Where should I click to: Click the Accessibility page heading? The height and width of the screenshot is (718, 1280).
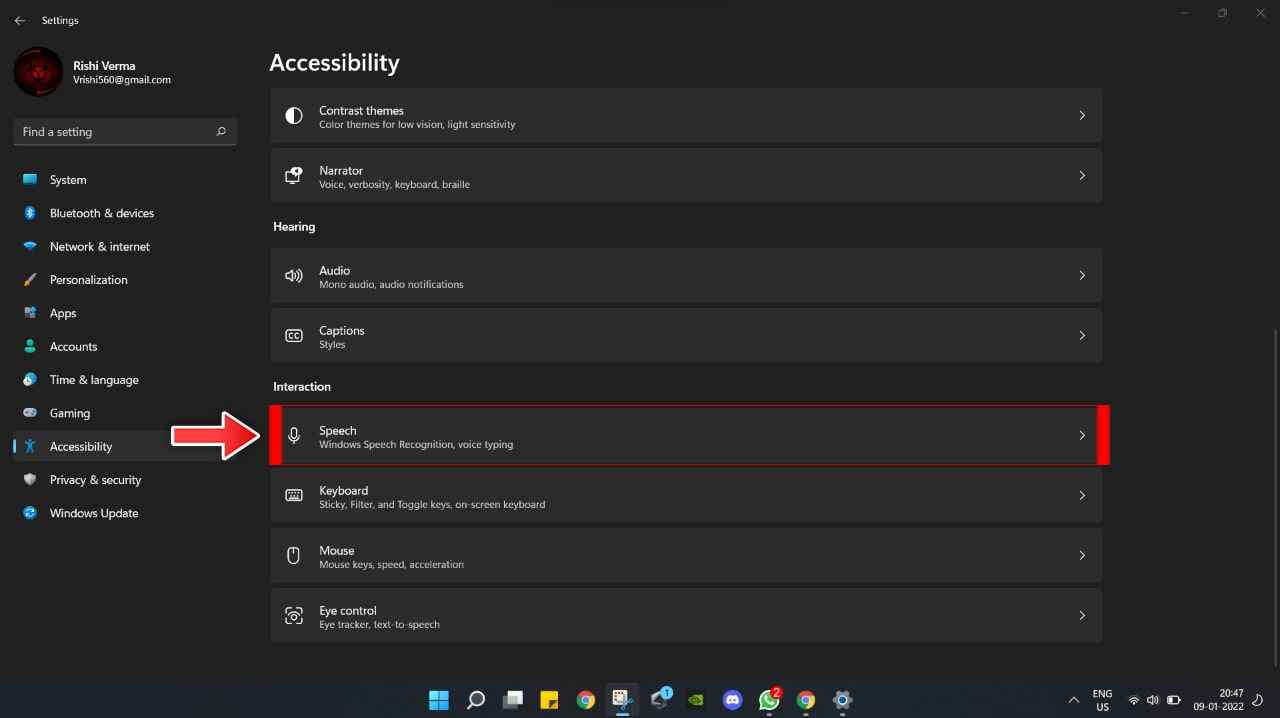[334, 63]
